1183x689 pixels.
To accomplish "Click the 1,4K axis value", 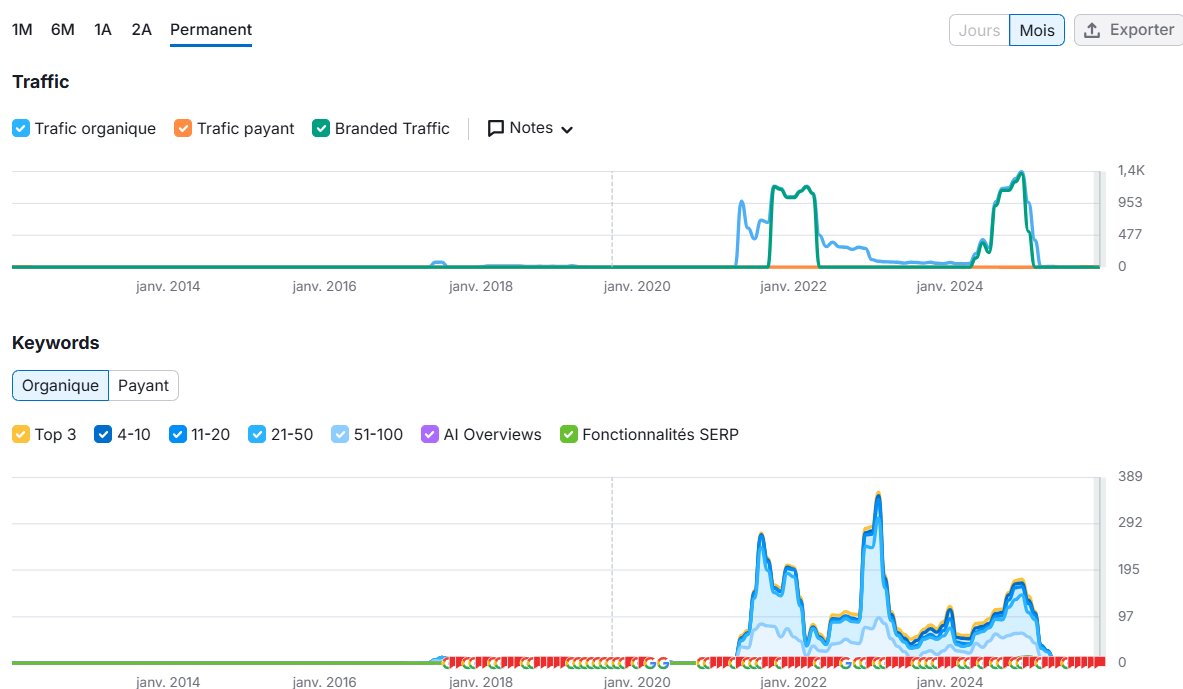I will coord(1131,171).
